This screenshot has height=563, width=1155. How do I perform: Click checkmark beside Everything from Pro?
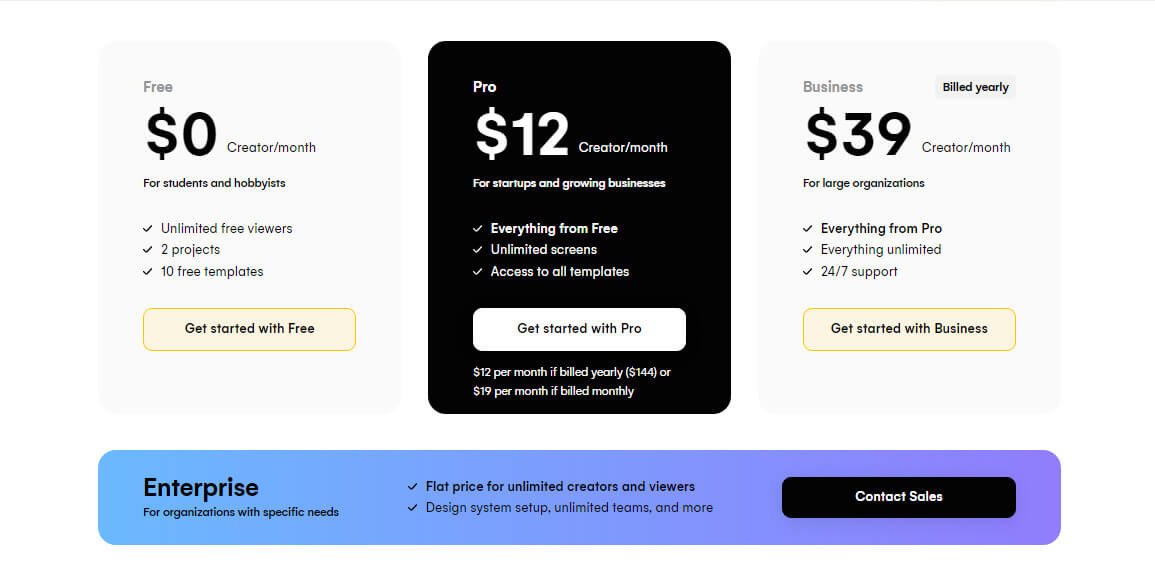808,229
